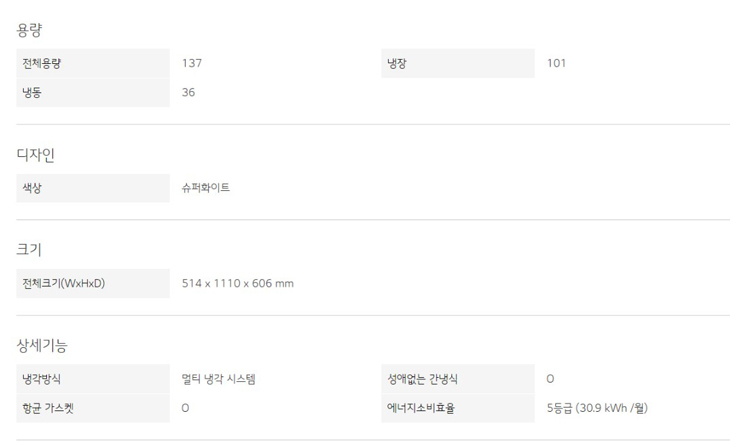Click the 514 x 1110 x 606 mm value
The width and height of the screenshot is (730, 441).
coord(238,283)
